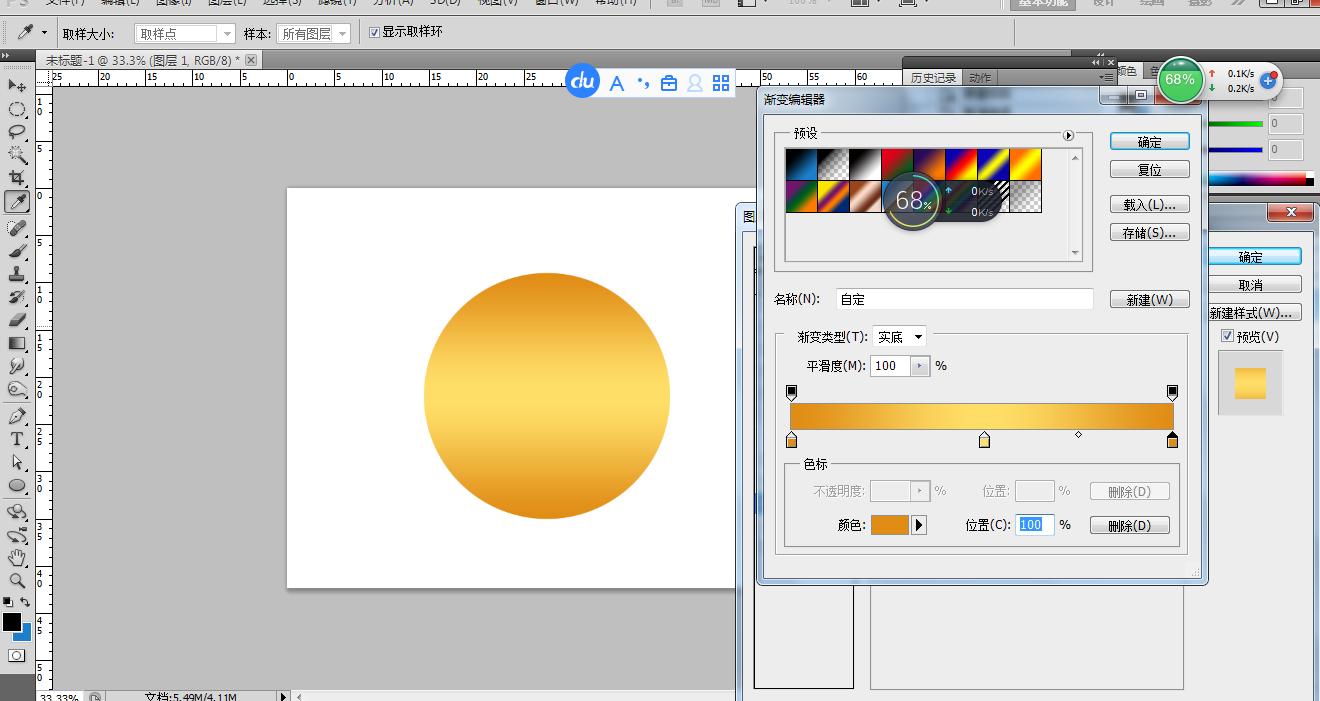The image size is (1320, 701).
Task: Select the Magic Wand tool
Action: point(14,154)
